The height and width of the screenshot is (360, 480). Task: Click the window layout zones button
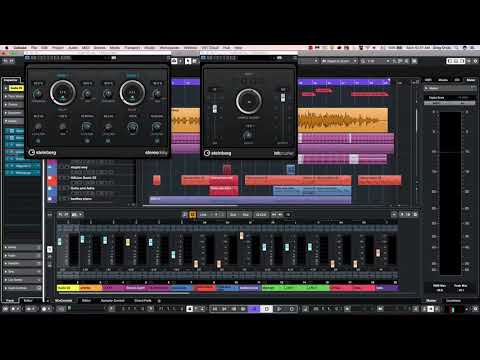click(x=455, y=61)
